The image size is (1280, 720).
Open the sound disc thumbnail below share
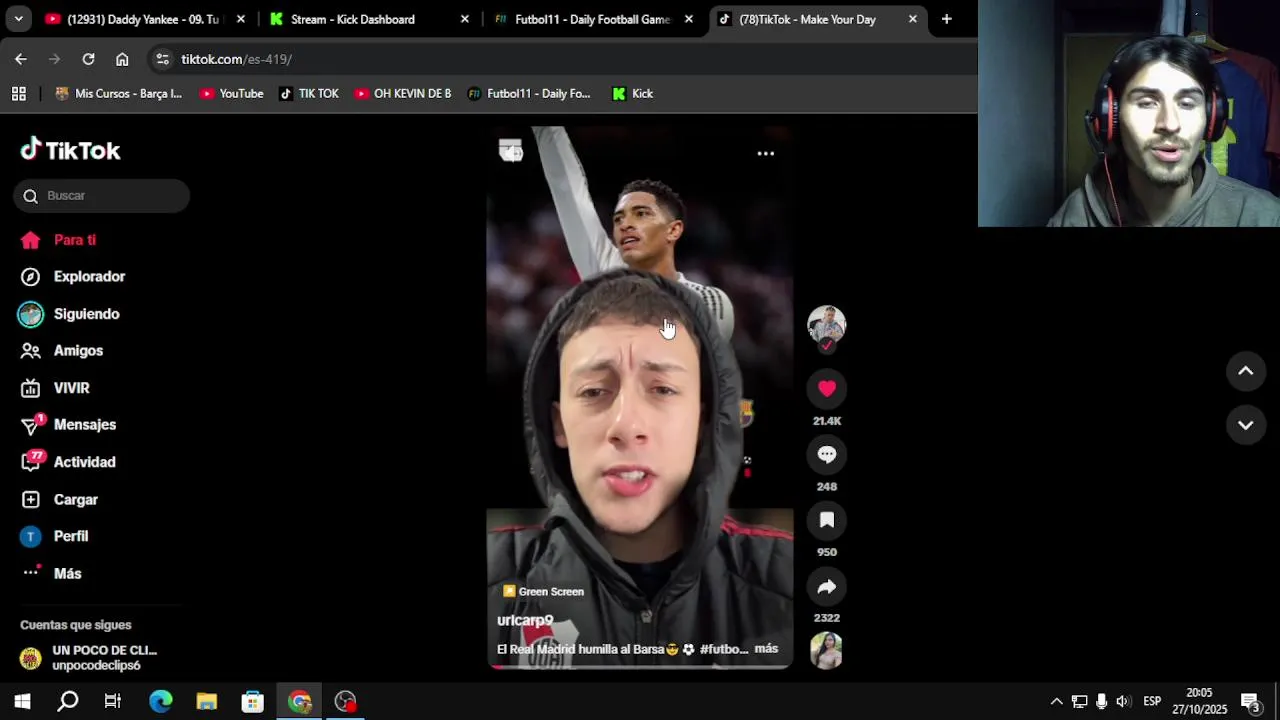point(826,650)
